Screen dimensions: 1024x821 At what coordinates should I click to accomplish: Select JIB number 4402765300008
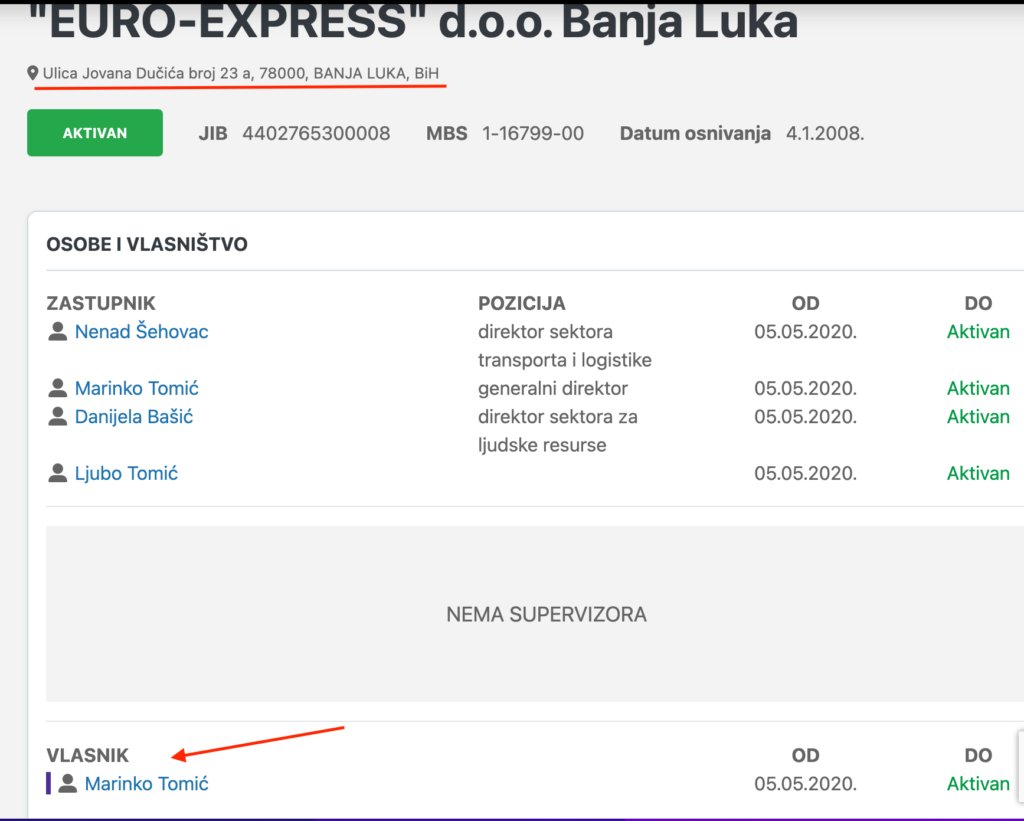pos(316,133)
